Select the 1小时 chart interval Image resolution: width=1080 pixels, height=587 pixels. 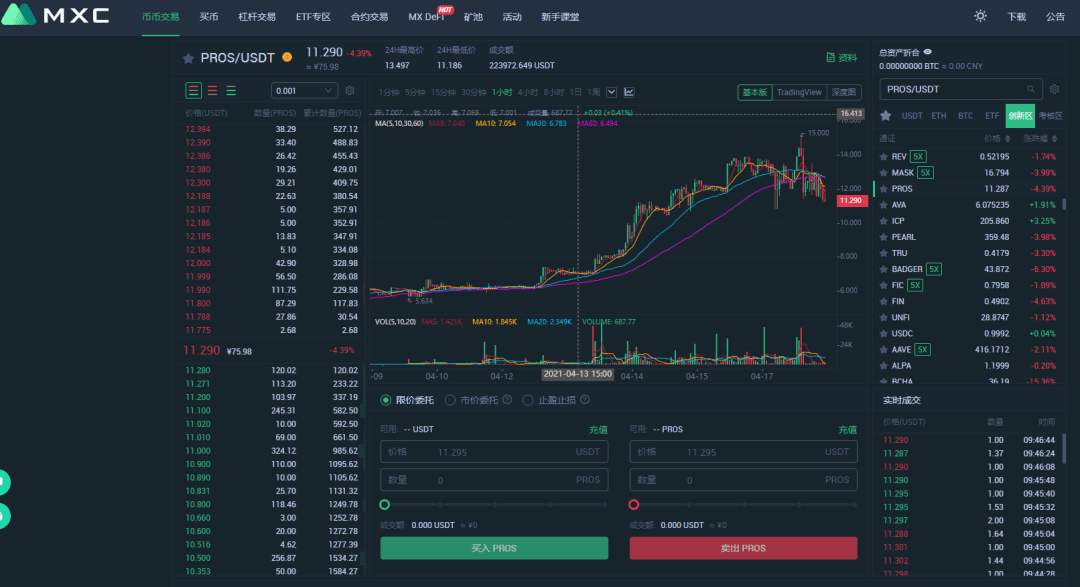(501, 92)
